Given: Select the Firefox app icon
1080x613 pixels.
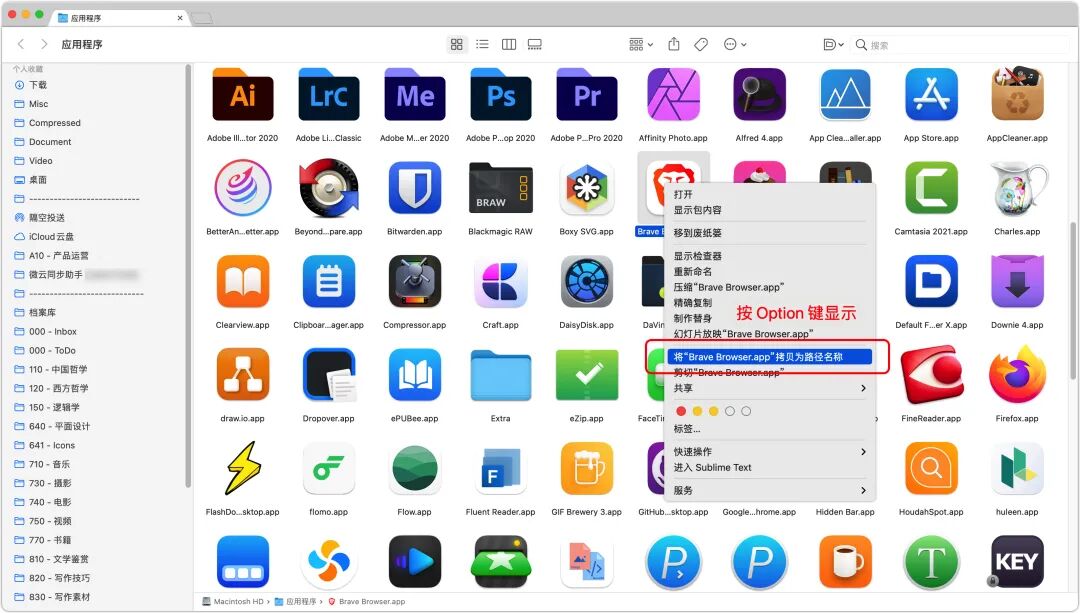Looking at the screenshot, I should coord(1017,375).
